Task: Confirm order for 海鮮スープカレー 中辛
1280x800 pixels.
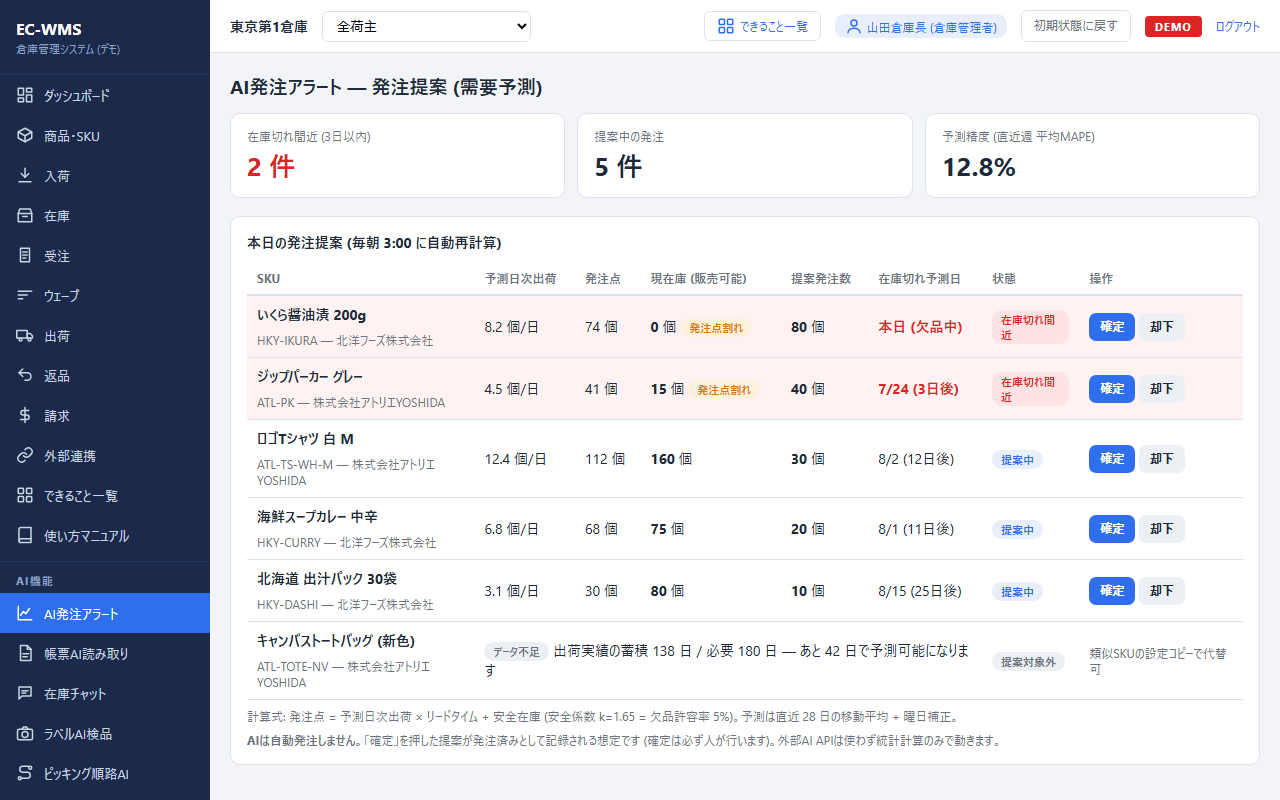Action: pyautogui.click(x=1112, y=529)
